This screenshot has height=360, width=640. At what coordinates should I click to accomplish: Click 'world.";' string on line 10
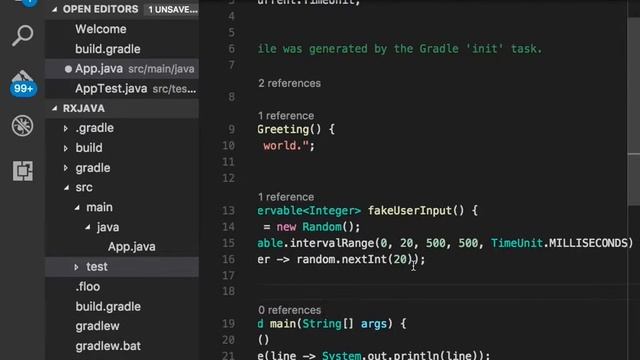coord(289,146)
